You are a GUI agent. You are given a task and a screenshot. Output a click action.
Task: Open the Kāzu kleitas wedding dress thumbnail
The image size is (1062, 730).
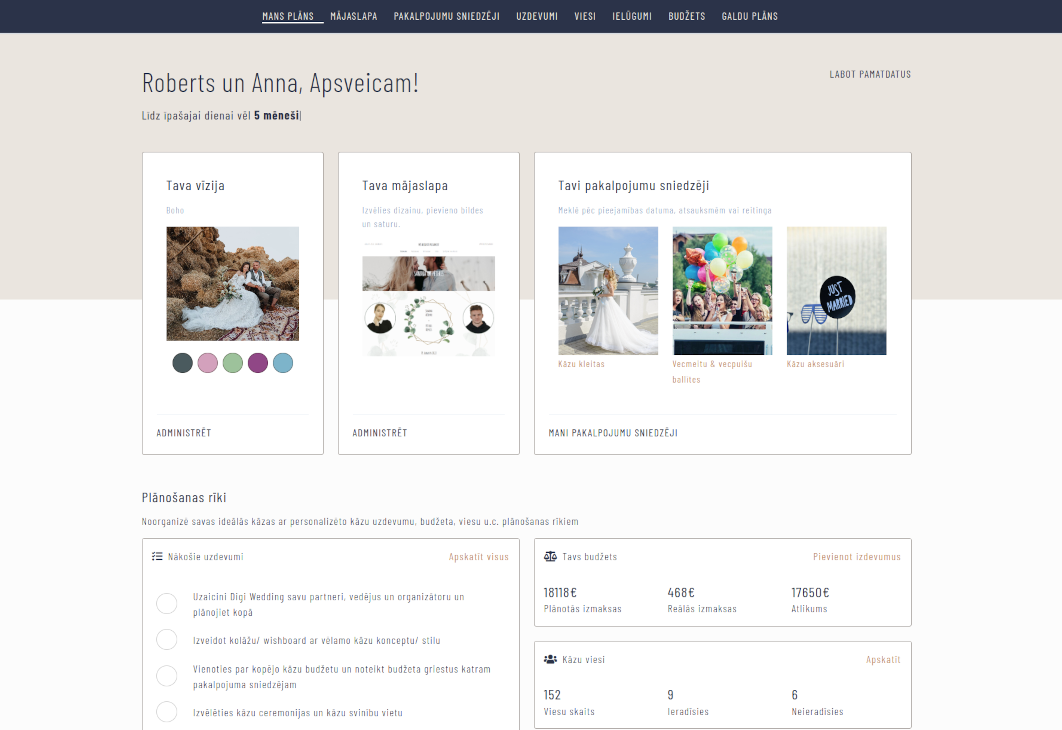coord(608,290)
